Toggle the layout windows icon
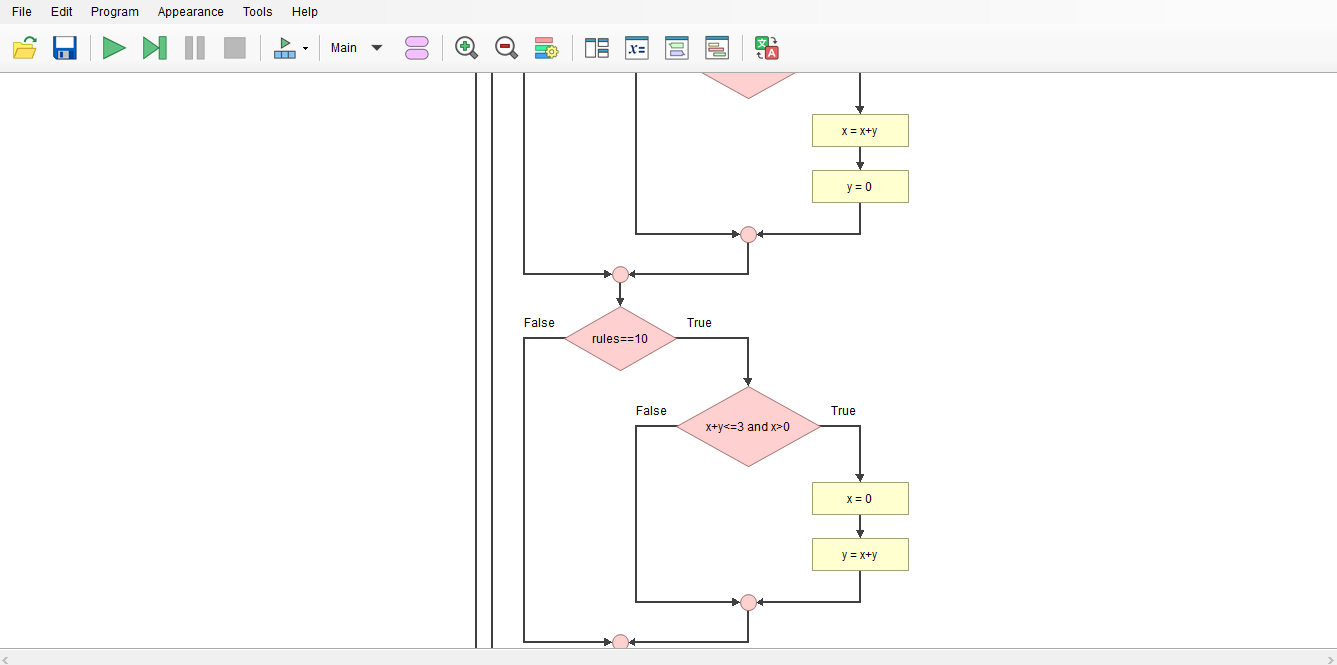This screenshot has width=1337, height=665. [x=597, y=48]
